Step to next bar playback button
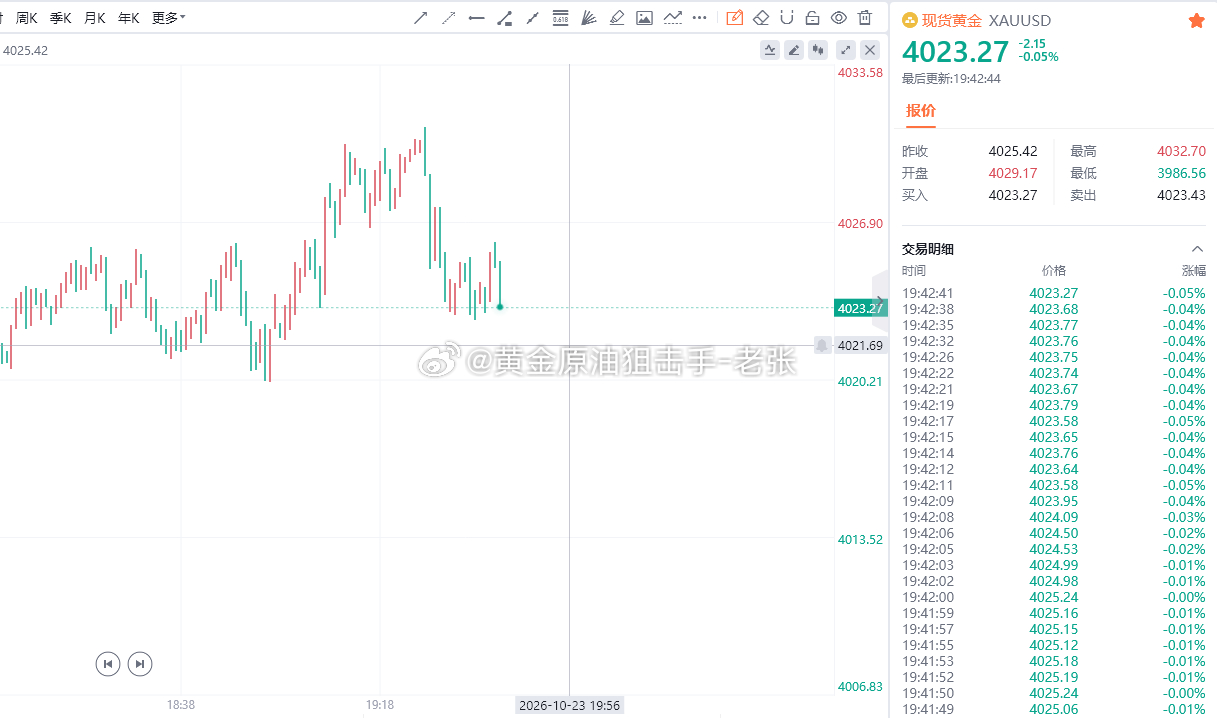The image size is (1217, 718). [x=141, y=663]
